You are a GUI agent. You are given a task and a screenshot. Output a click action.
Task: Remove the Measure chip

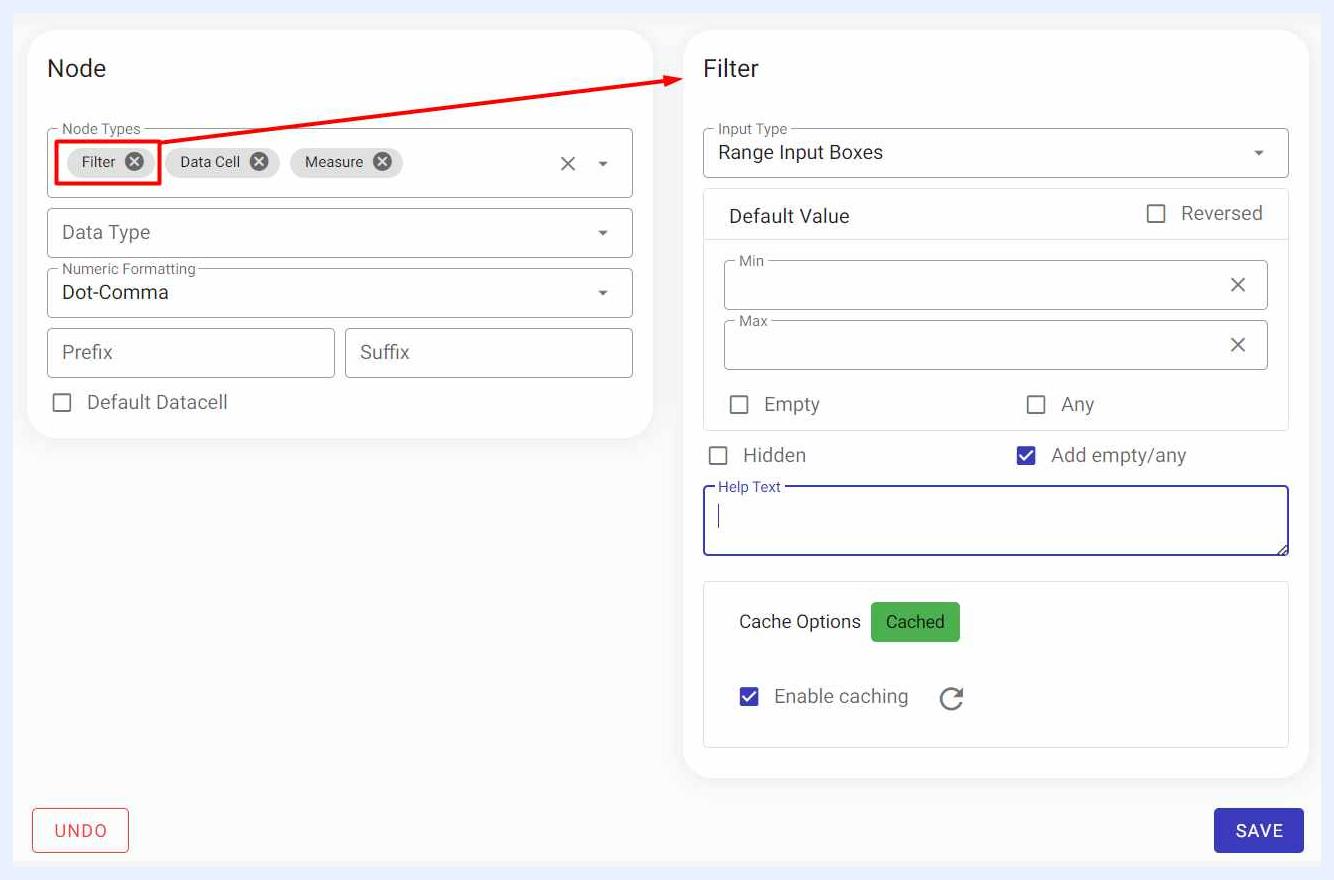coord(382,162)
